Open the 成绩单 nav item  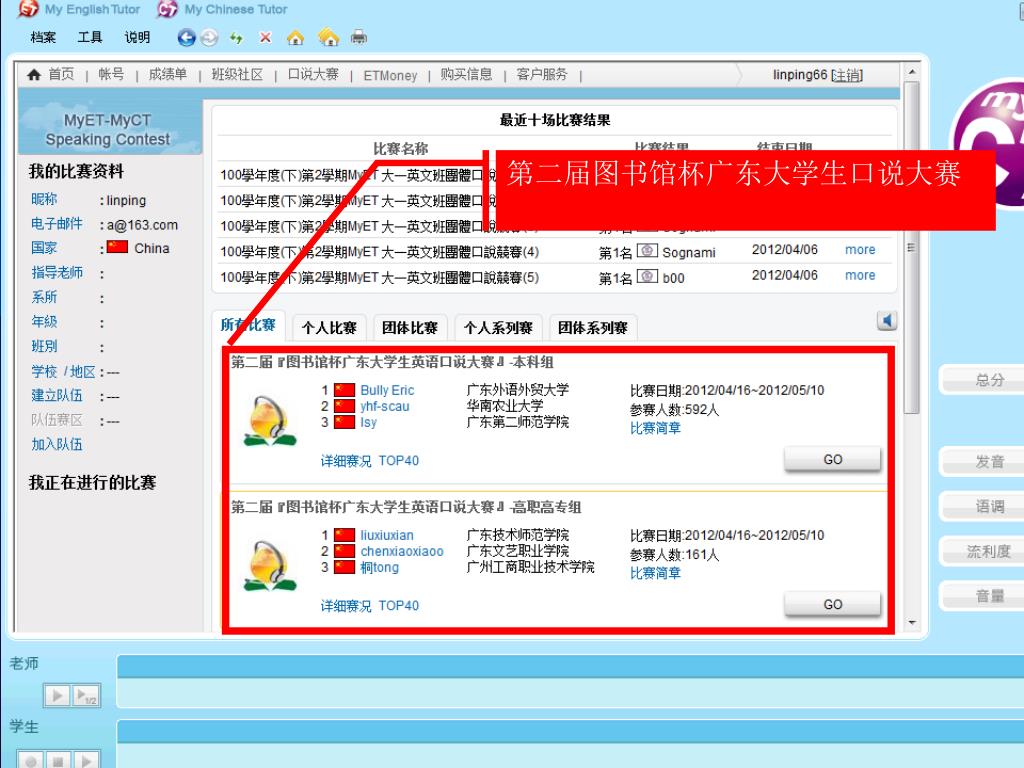pyautogui.click(x=168, y=74)
